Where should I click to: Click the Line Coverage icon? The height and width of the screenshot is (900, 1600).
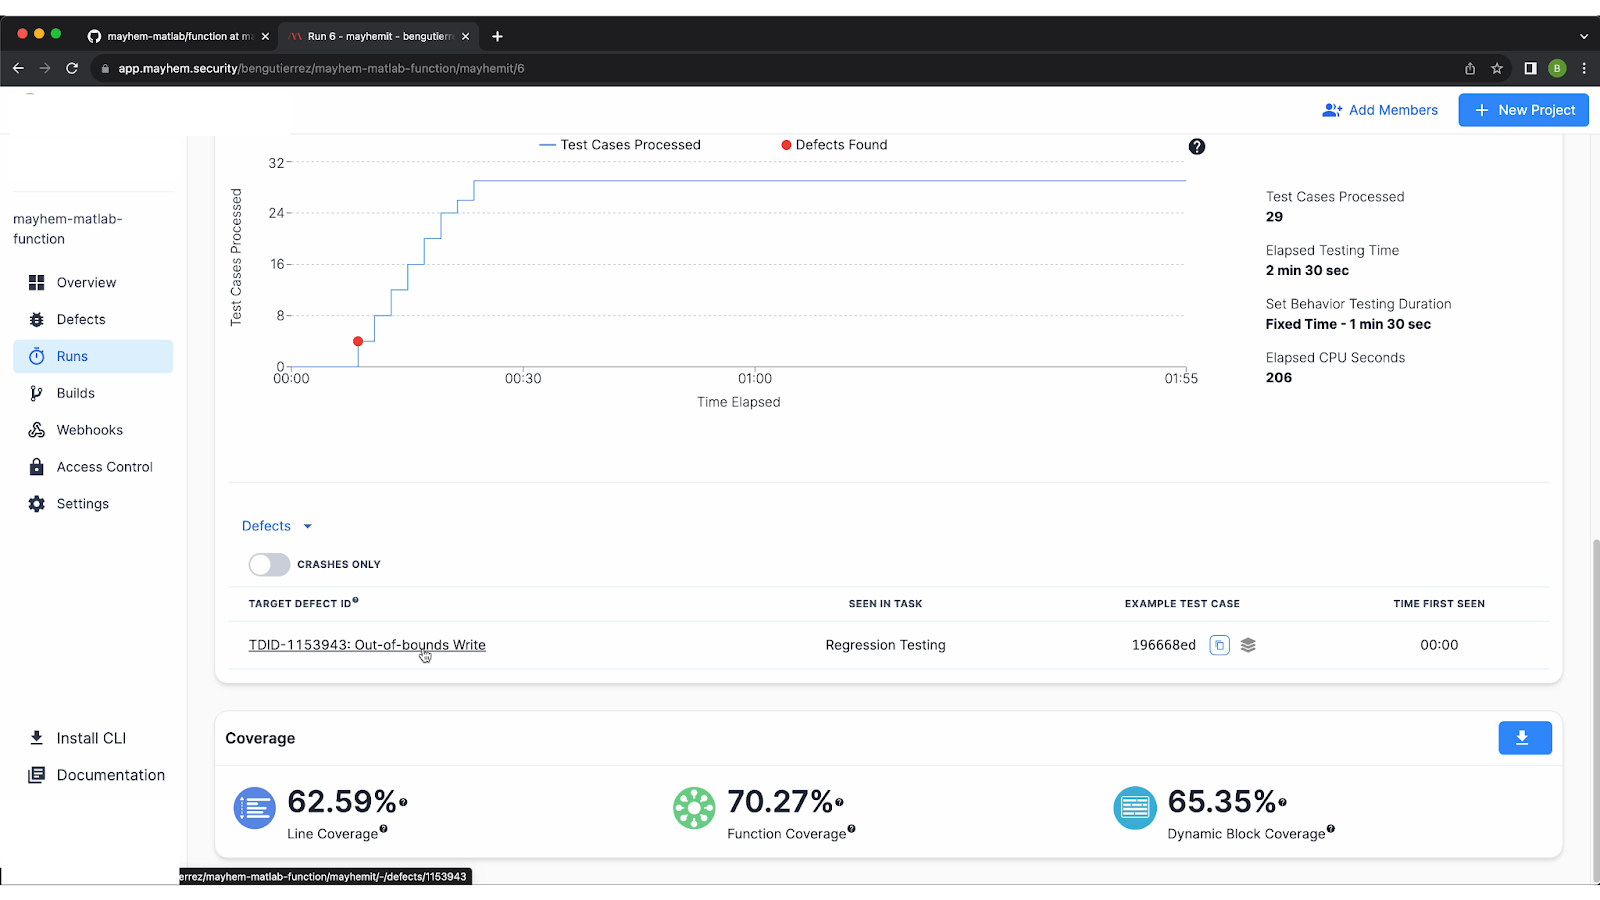coord(254,808)
